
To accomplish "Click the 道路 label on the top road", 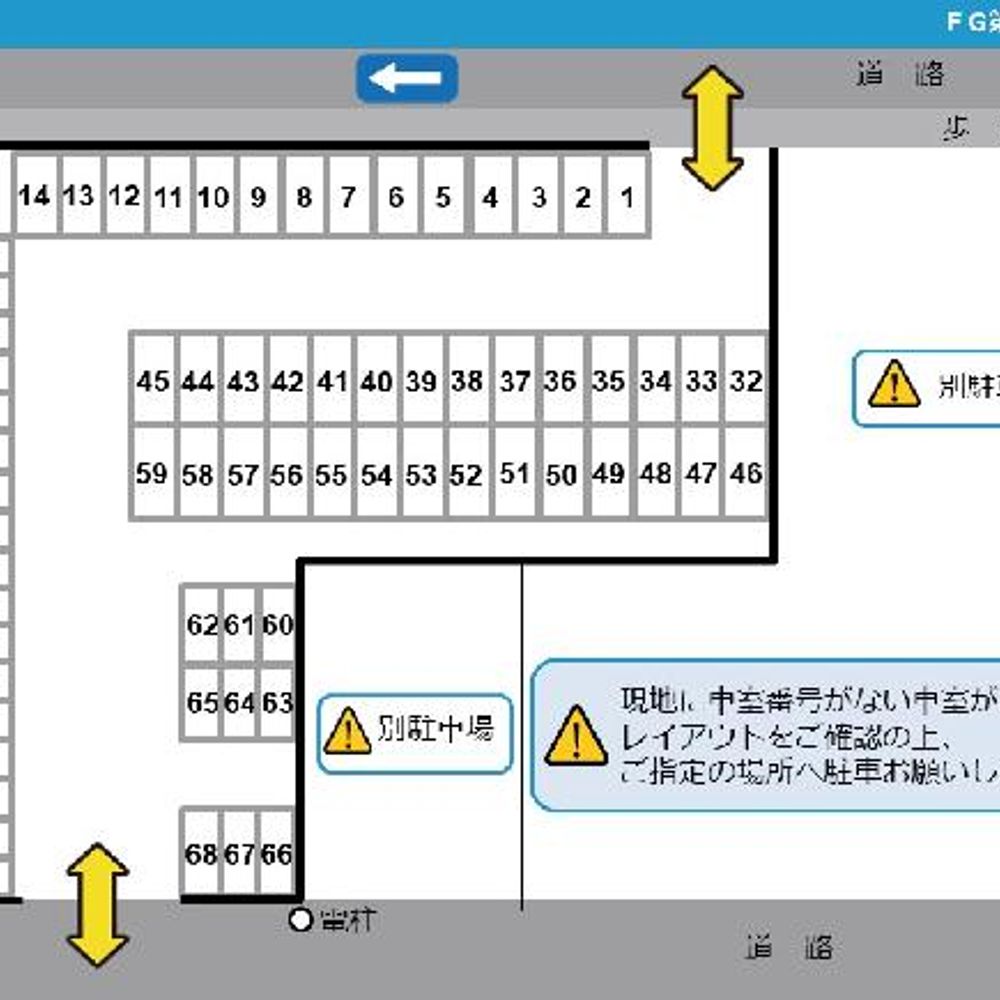I will point(900,74).
